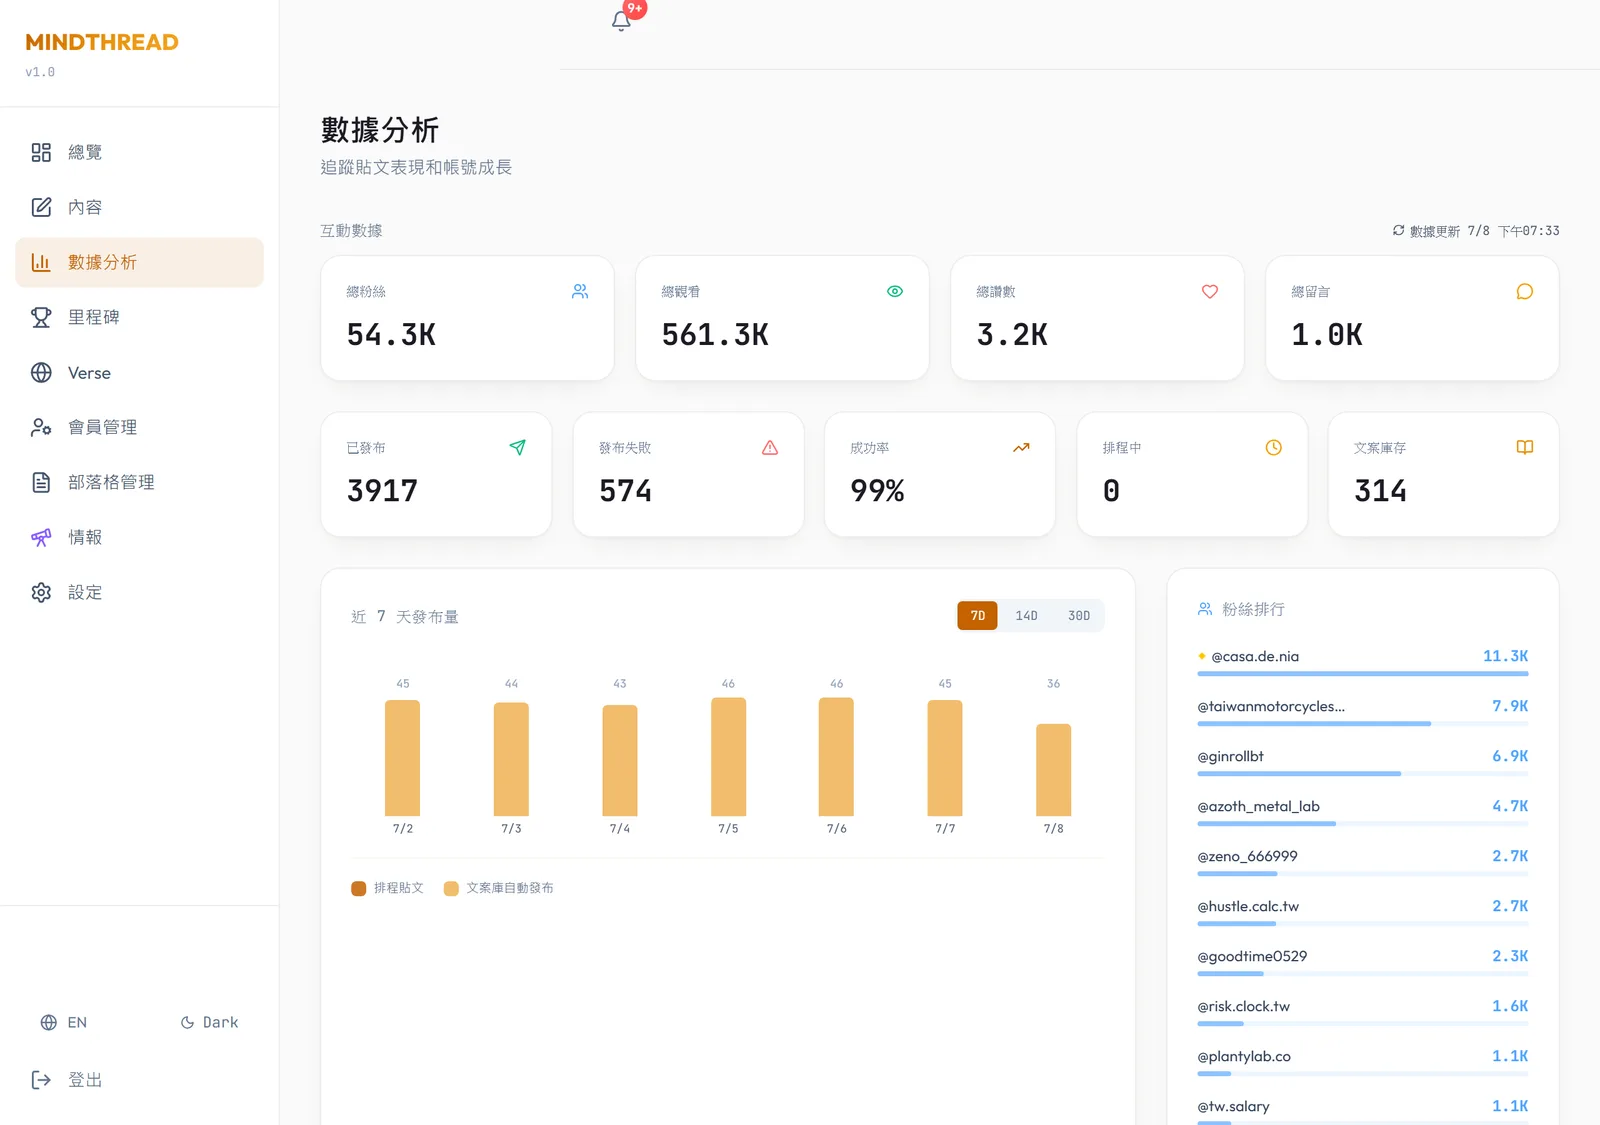1600x1125 pixels.
Task: Click the 發布失敗 warning triangle icon
Action: click(770, 447)
